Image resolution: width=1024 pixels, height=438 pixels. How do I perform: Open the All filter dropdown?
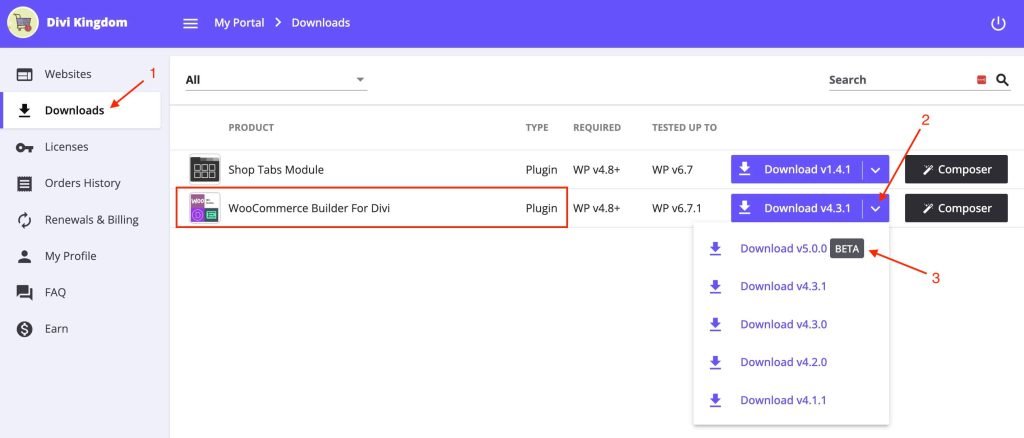click(276, 80)
